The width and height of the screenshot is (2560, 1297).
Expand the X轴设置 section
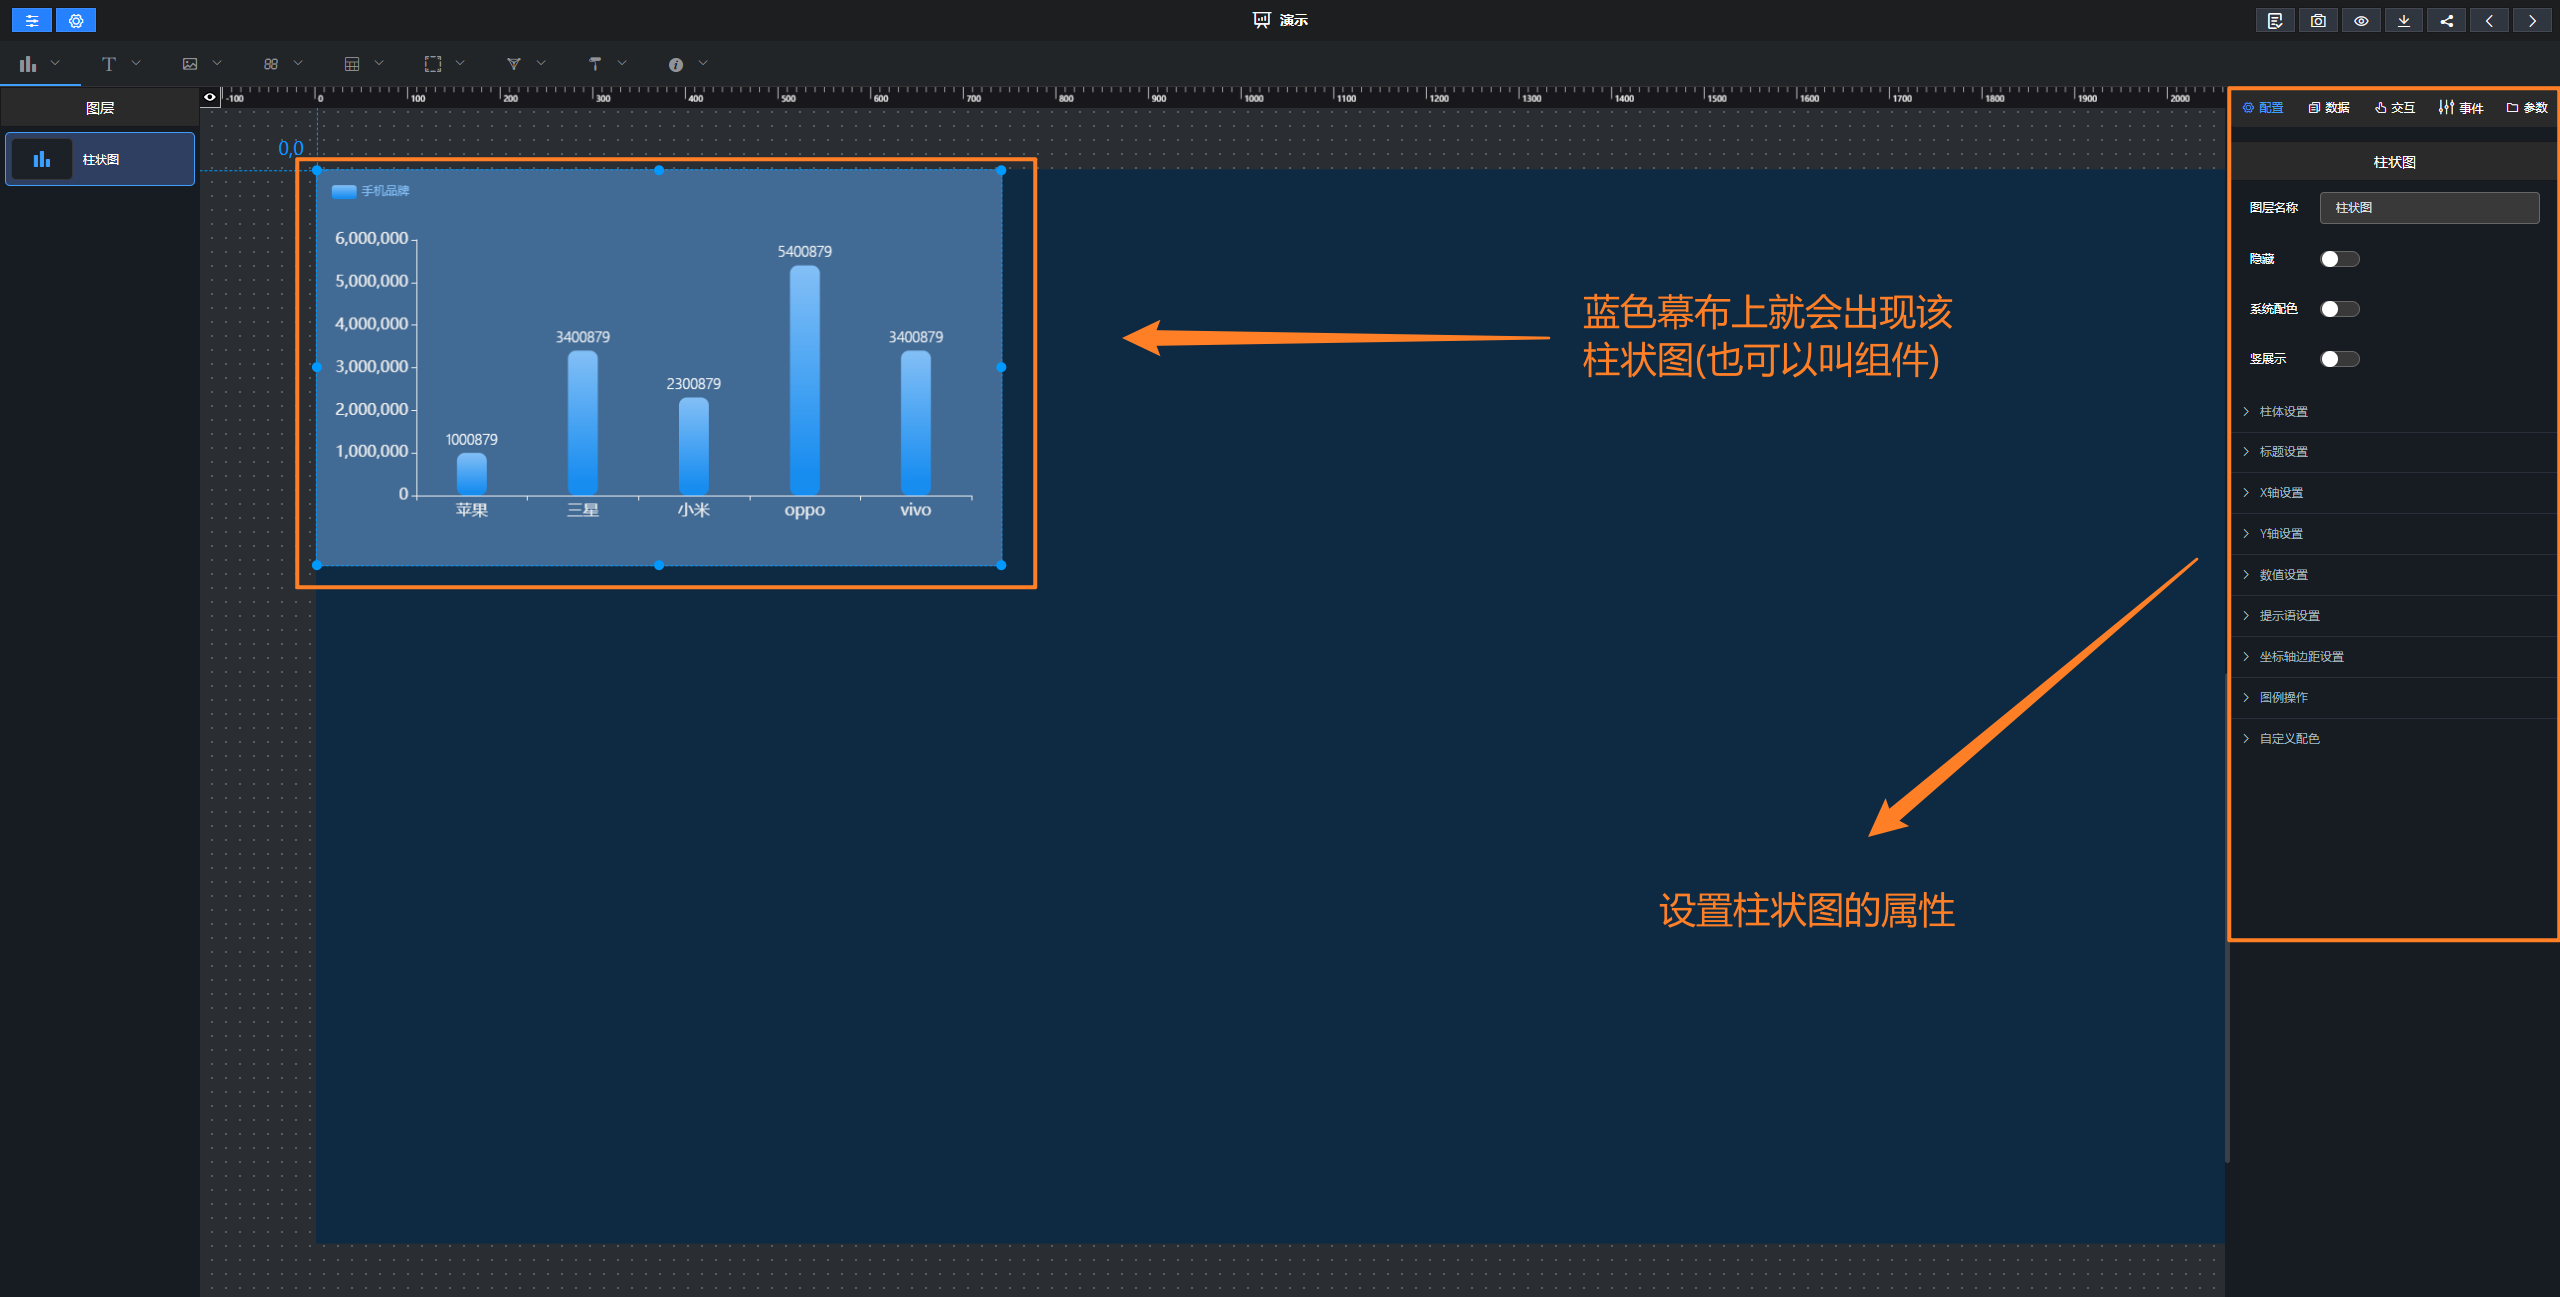pos(2280,493)
